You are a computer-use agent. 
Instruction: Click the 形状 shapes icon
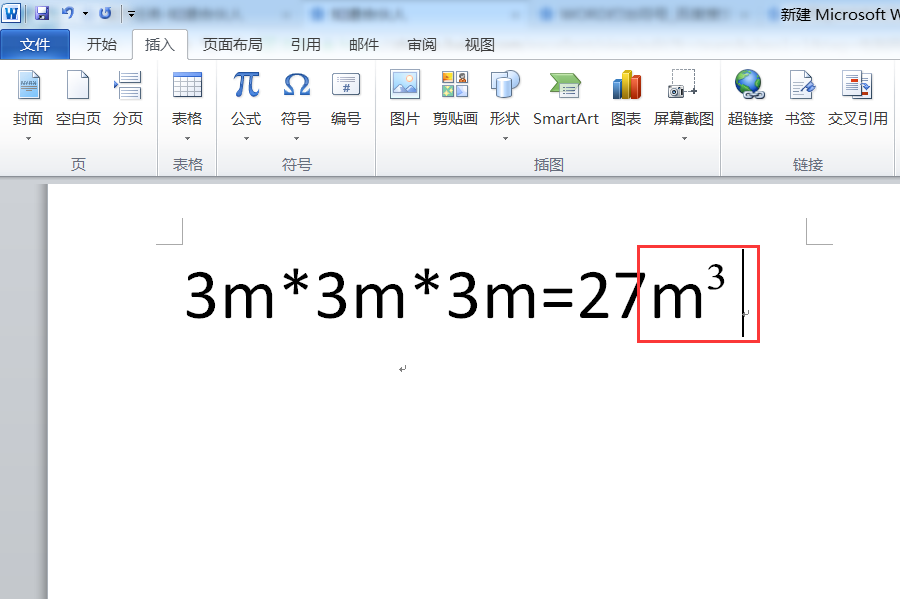point(505,84)
